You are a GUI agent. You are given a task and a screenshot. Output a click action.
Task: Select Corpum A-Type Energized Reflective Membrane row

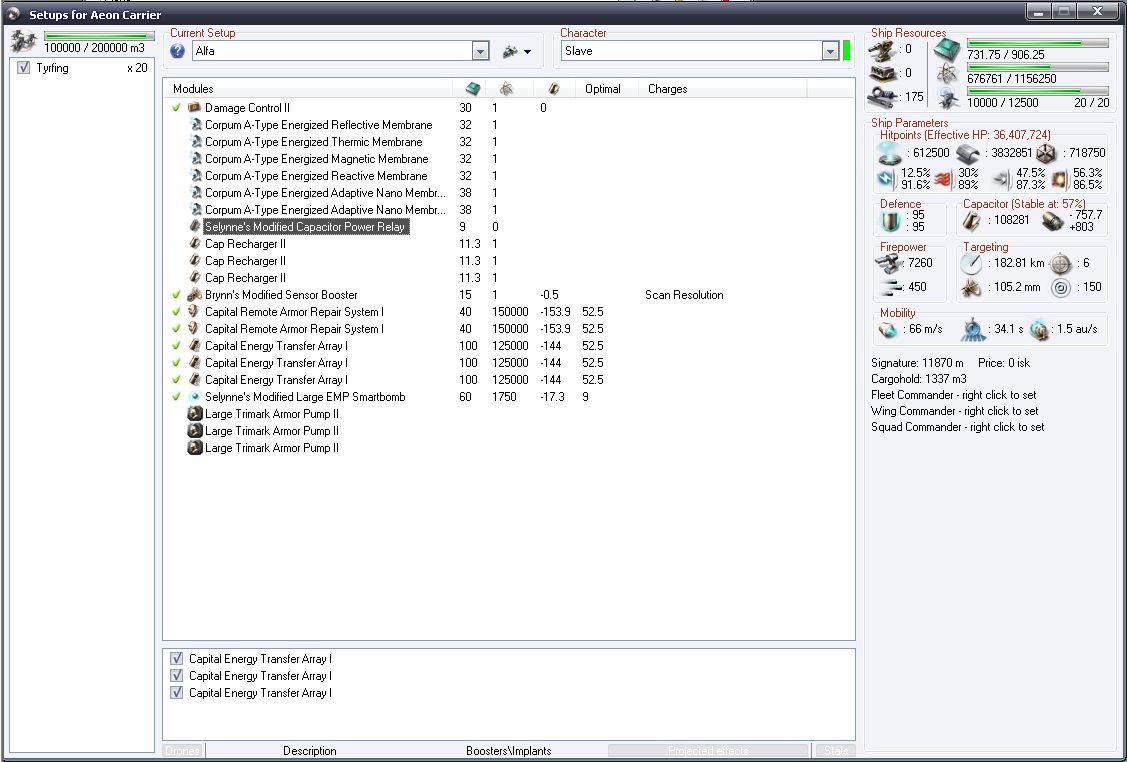tap(318, 125)
